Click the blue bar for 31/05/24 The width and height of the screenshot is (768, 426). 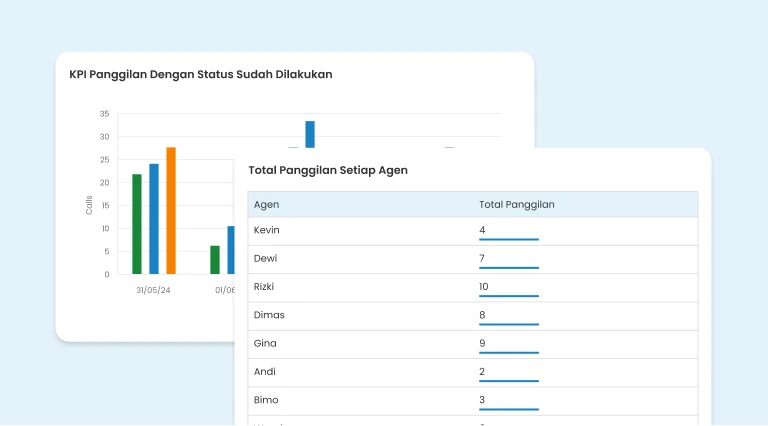pyautogui.click(x=154, y=219)
